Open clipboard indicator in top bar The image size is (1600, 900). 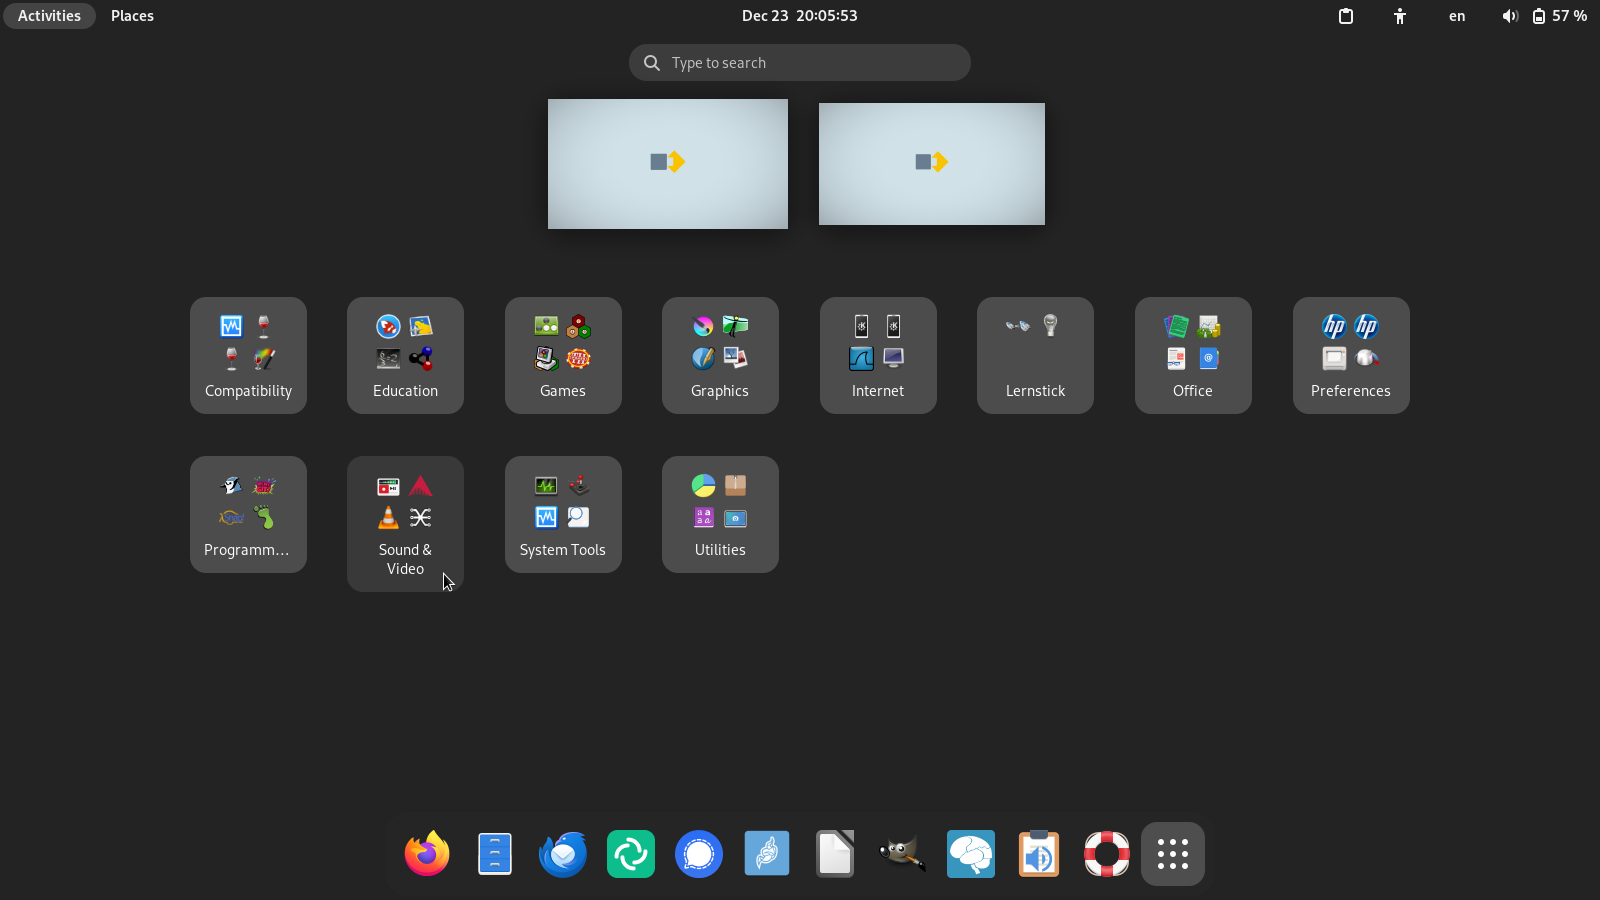tap(1346, 16)
